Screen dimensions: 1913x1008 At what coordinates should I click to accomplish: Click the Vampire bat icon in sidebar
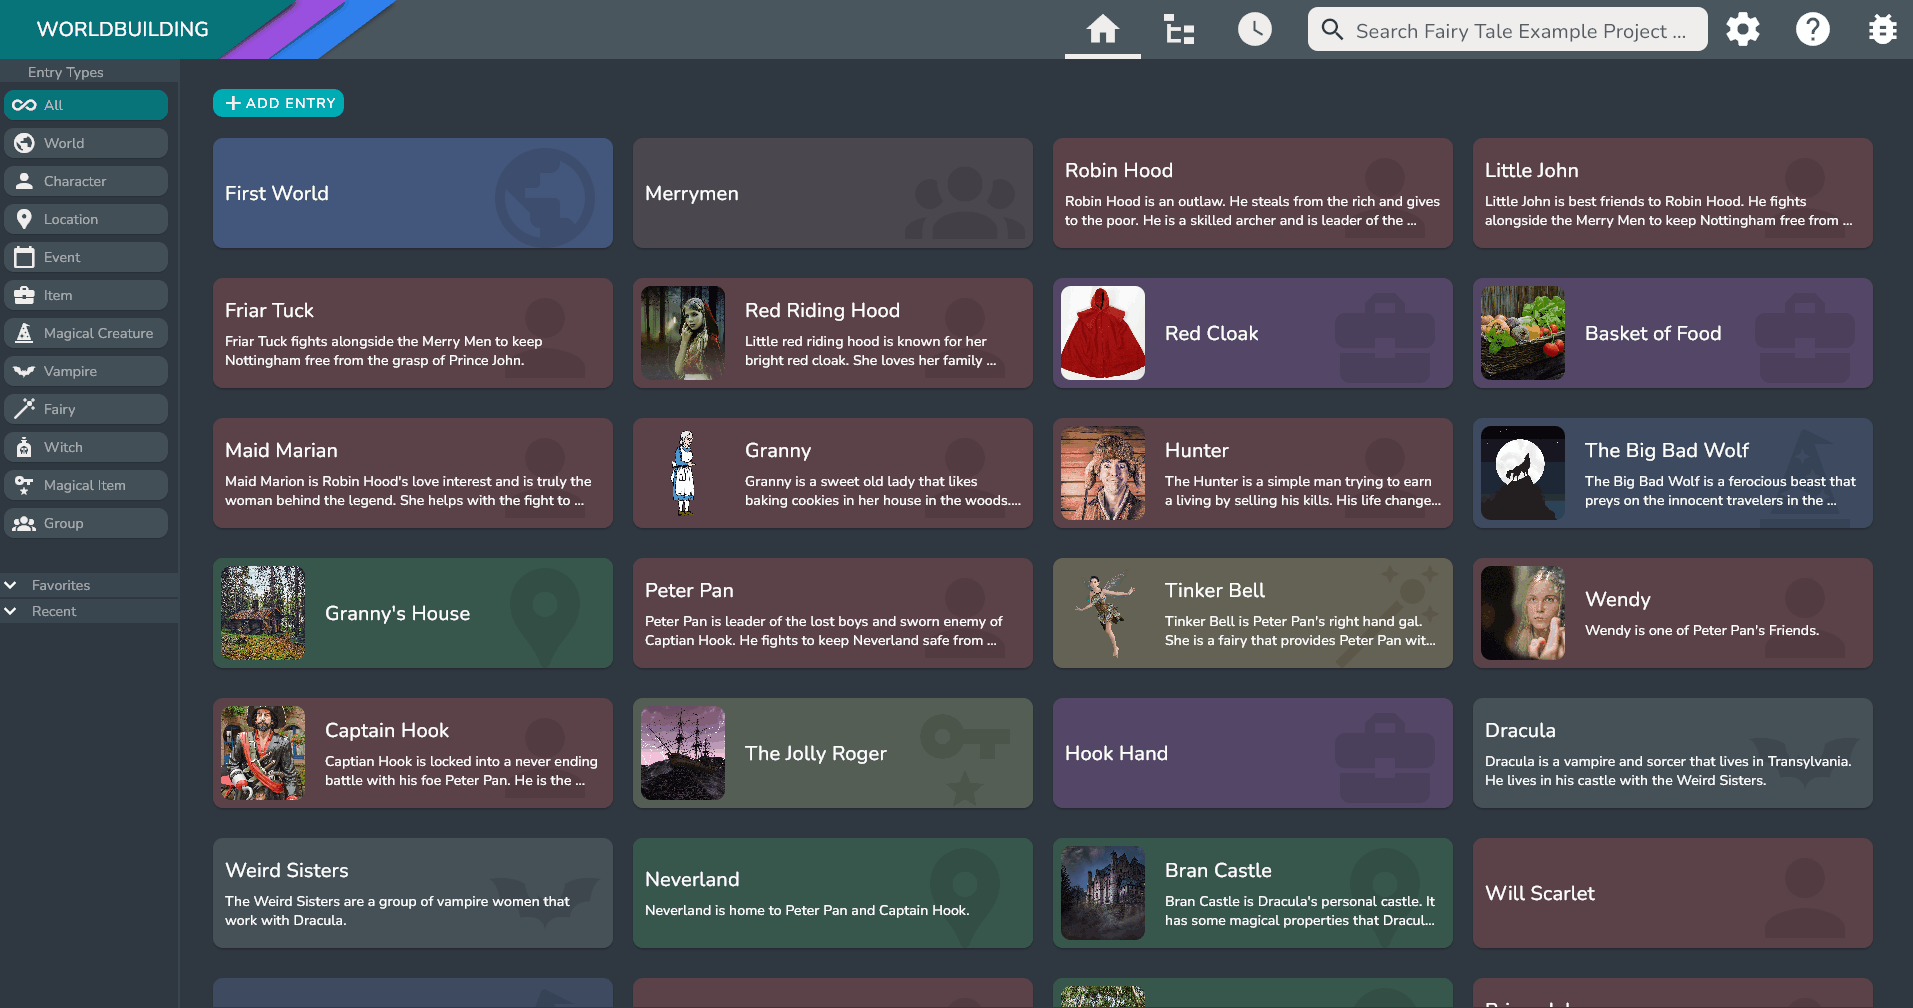point(24,371)
